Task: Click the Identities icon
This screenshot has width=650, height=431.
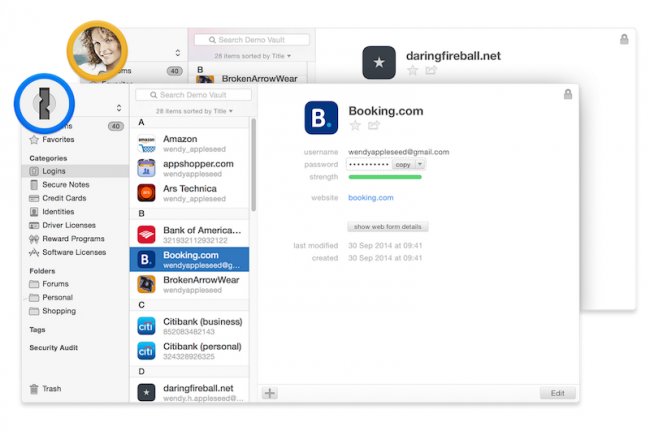Action: coord(34,212)
